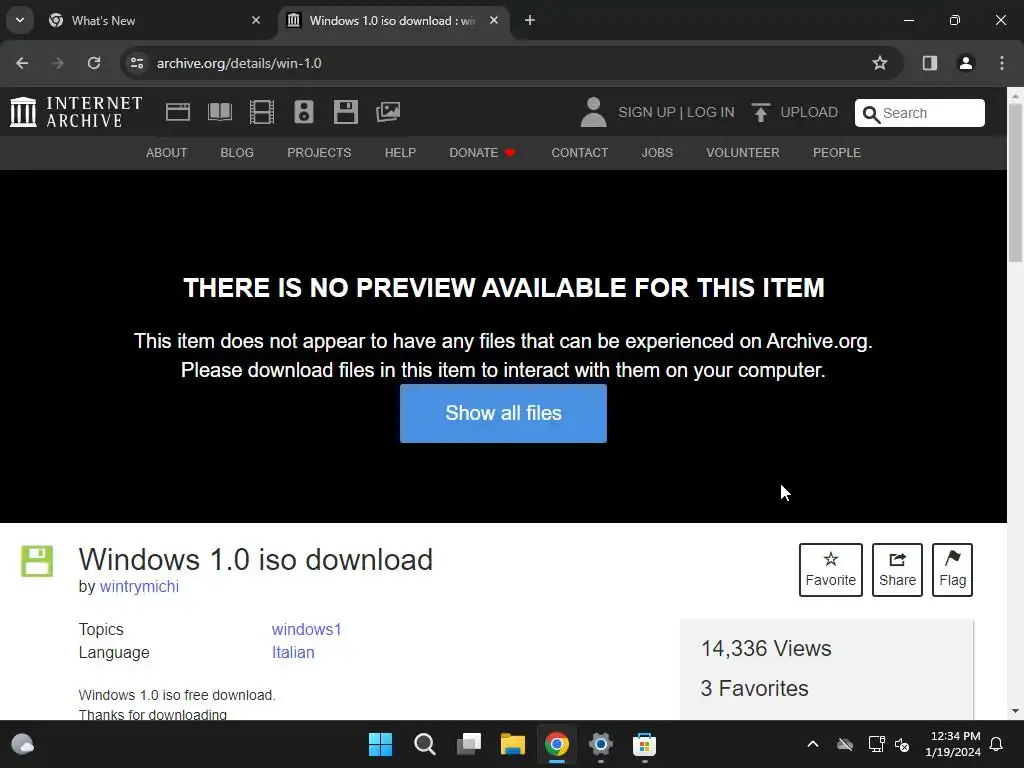Bookmark this page with the star icon

880,63
